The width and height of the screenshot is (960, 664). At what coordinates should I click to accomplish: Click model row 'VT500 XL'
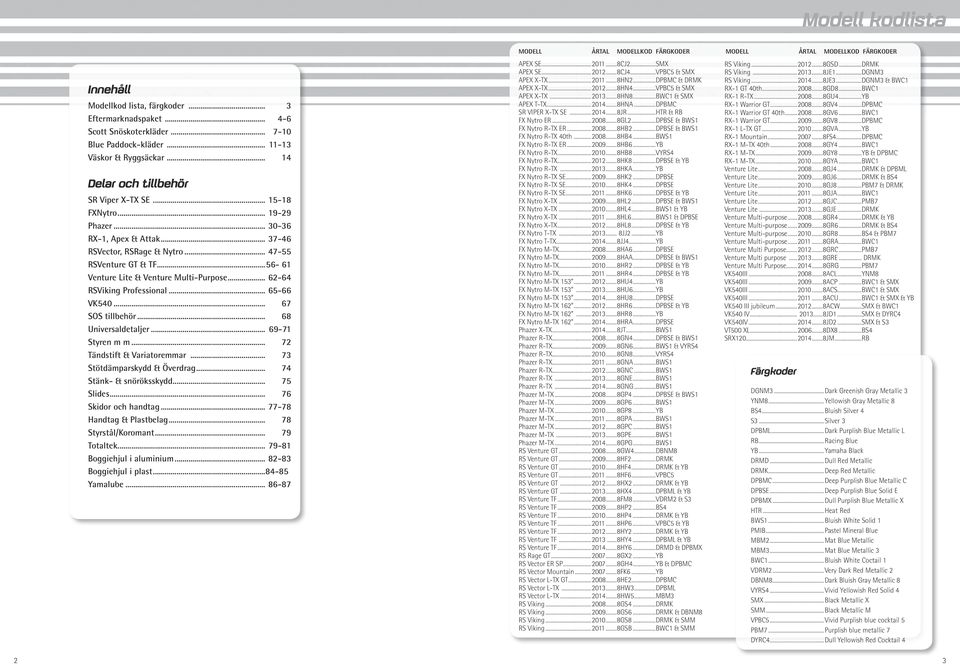click(x=798, y=330)
